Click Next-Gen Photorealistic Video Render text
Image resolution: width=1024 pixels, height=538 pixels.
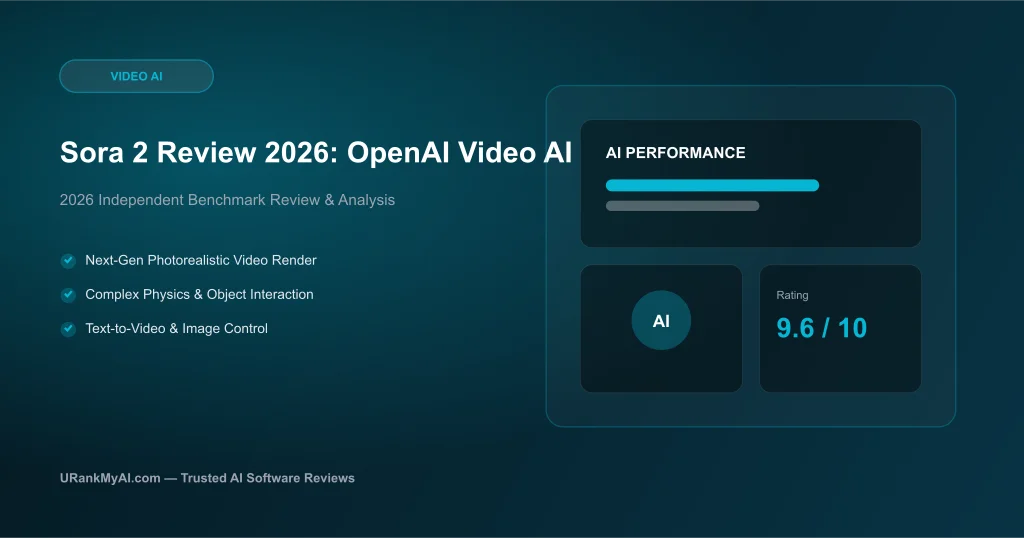click(200, 260)
